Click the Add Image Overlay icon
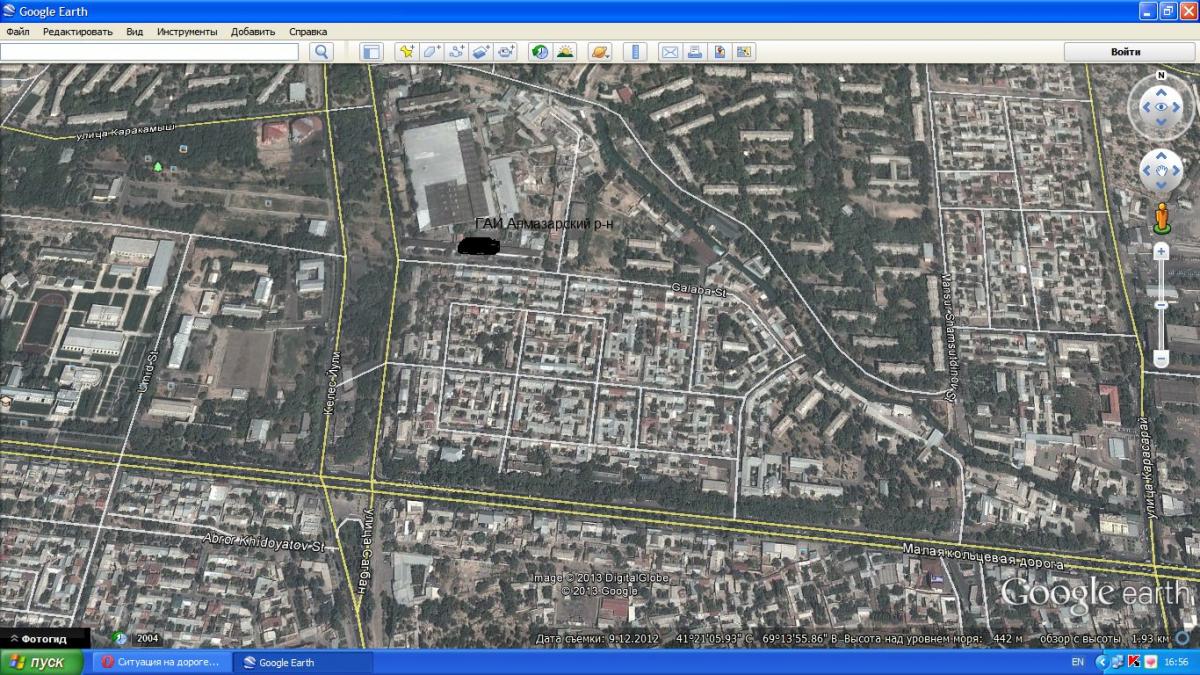 tap(481, 52)
